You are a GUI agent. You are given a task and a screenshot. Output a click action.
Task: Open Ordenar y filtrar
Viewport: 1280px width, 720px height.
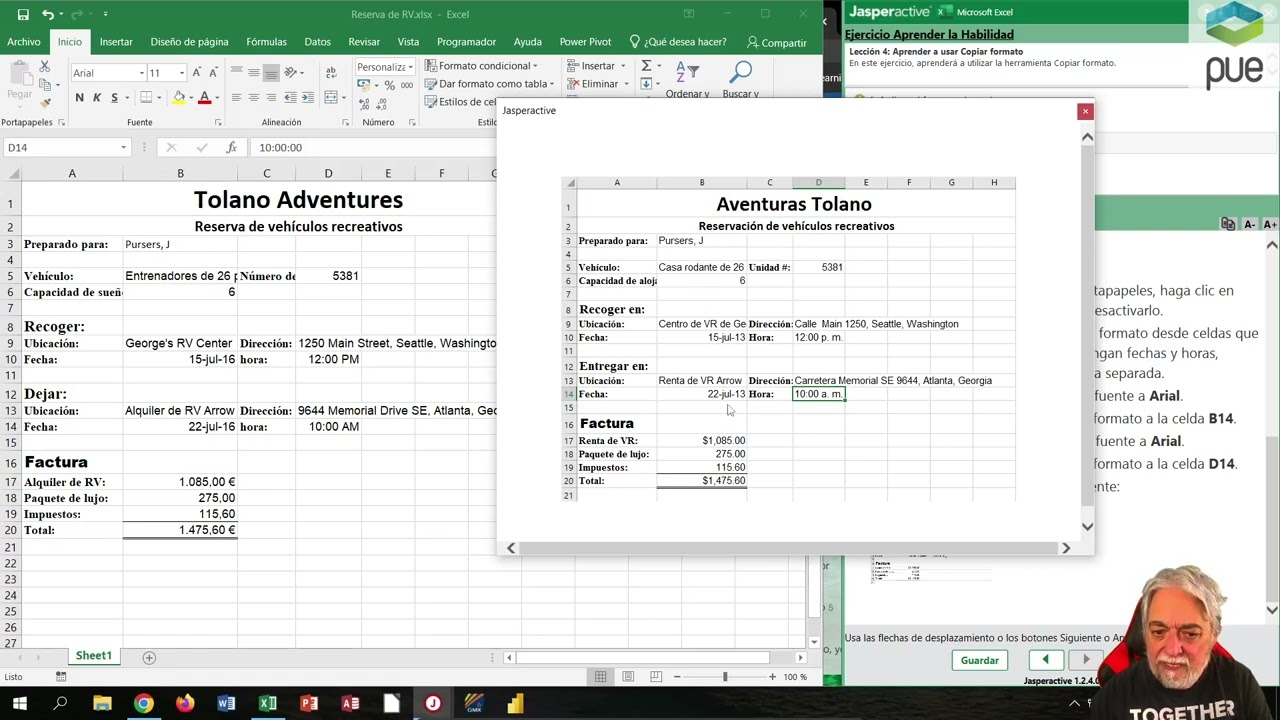(x=687, y=80)
